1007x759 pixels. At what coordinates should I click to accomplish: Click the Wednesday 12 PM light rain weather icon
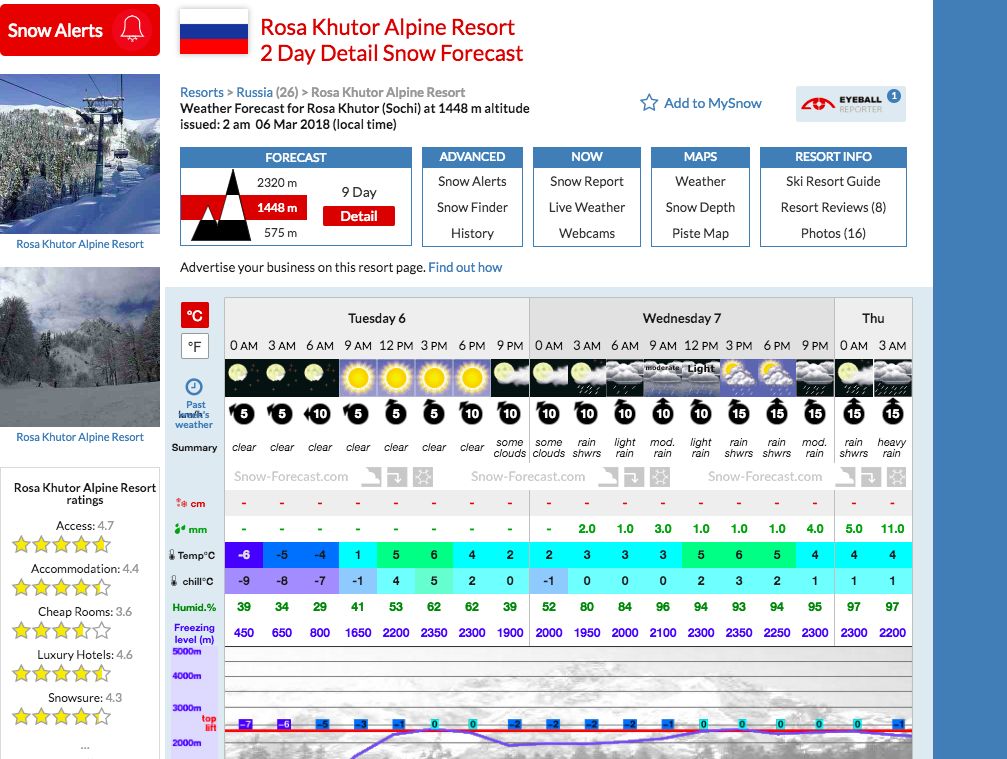pyautogui.click(x=701, y=378)
